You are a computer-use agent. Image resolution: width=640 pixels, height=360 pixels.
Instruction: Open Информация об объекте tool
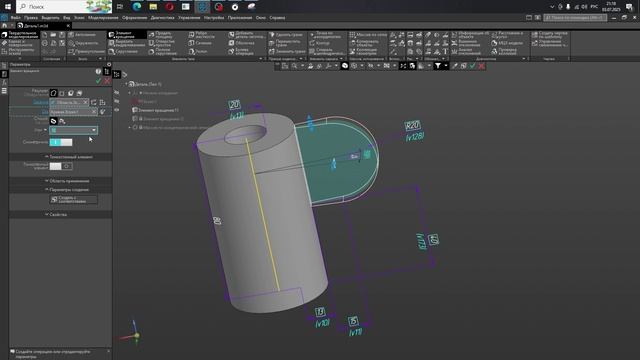click(470, 35)
